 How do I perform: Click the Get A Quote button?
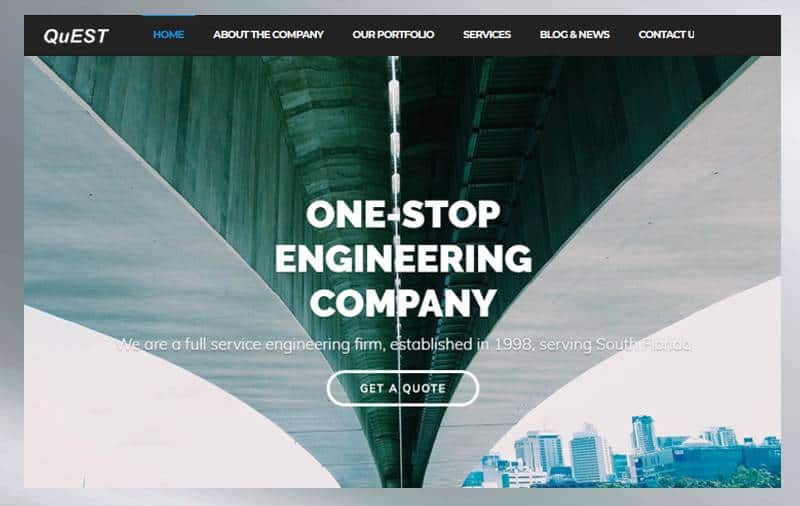[x=403, y=388]
